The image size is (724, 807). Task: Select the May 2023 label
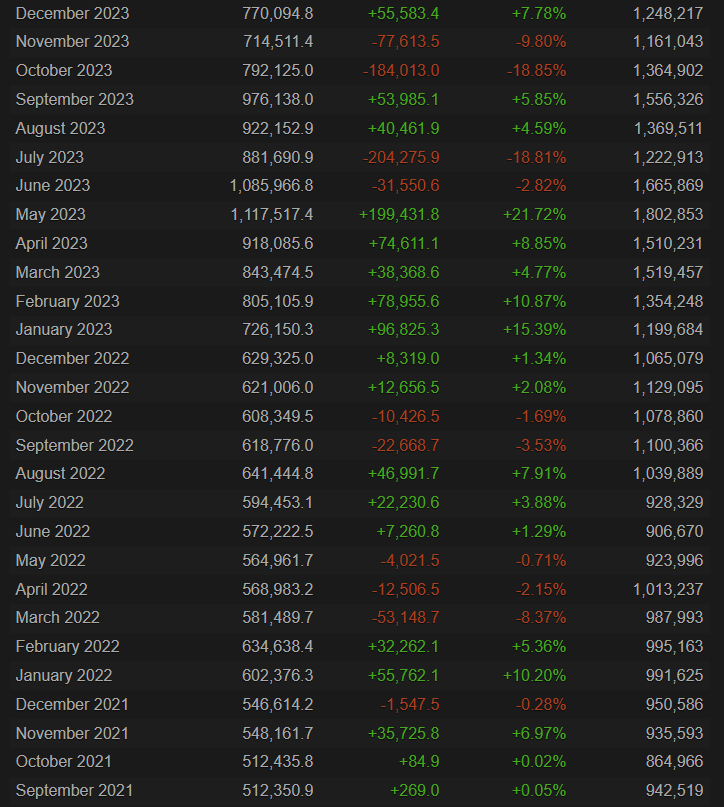pyautogui.click(x=50, y=214)
